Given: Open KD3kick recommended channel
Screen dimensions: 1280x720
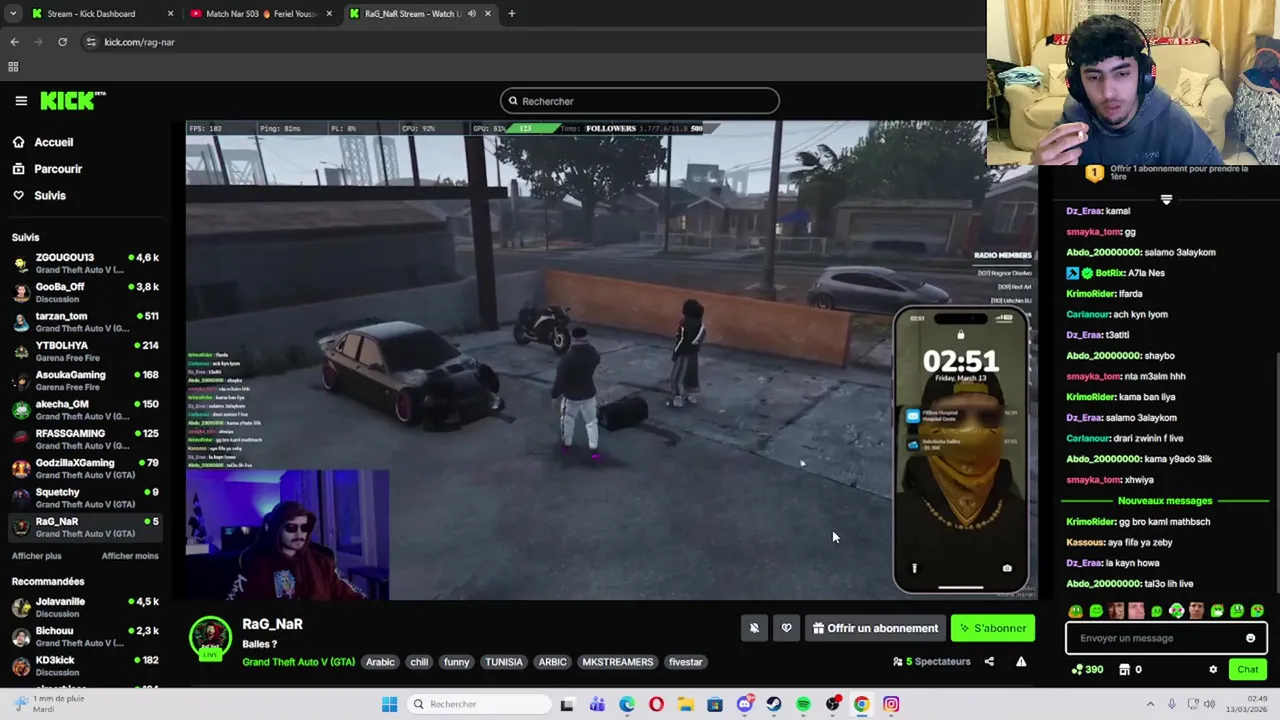Looking at the screenshot, I should click(85, 666).
